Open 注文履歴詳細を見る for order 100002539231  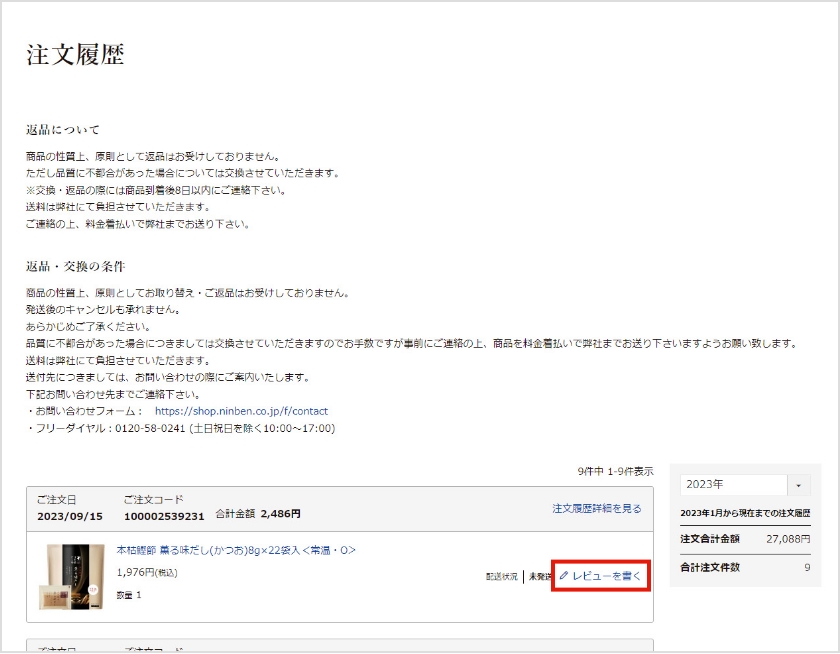pyautogui.click(x=597, y=509)
